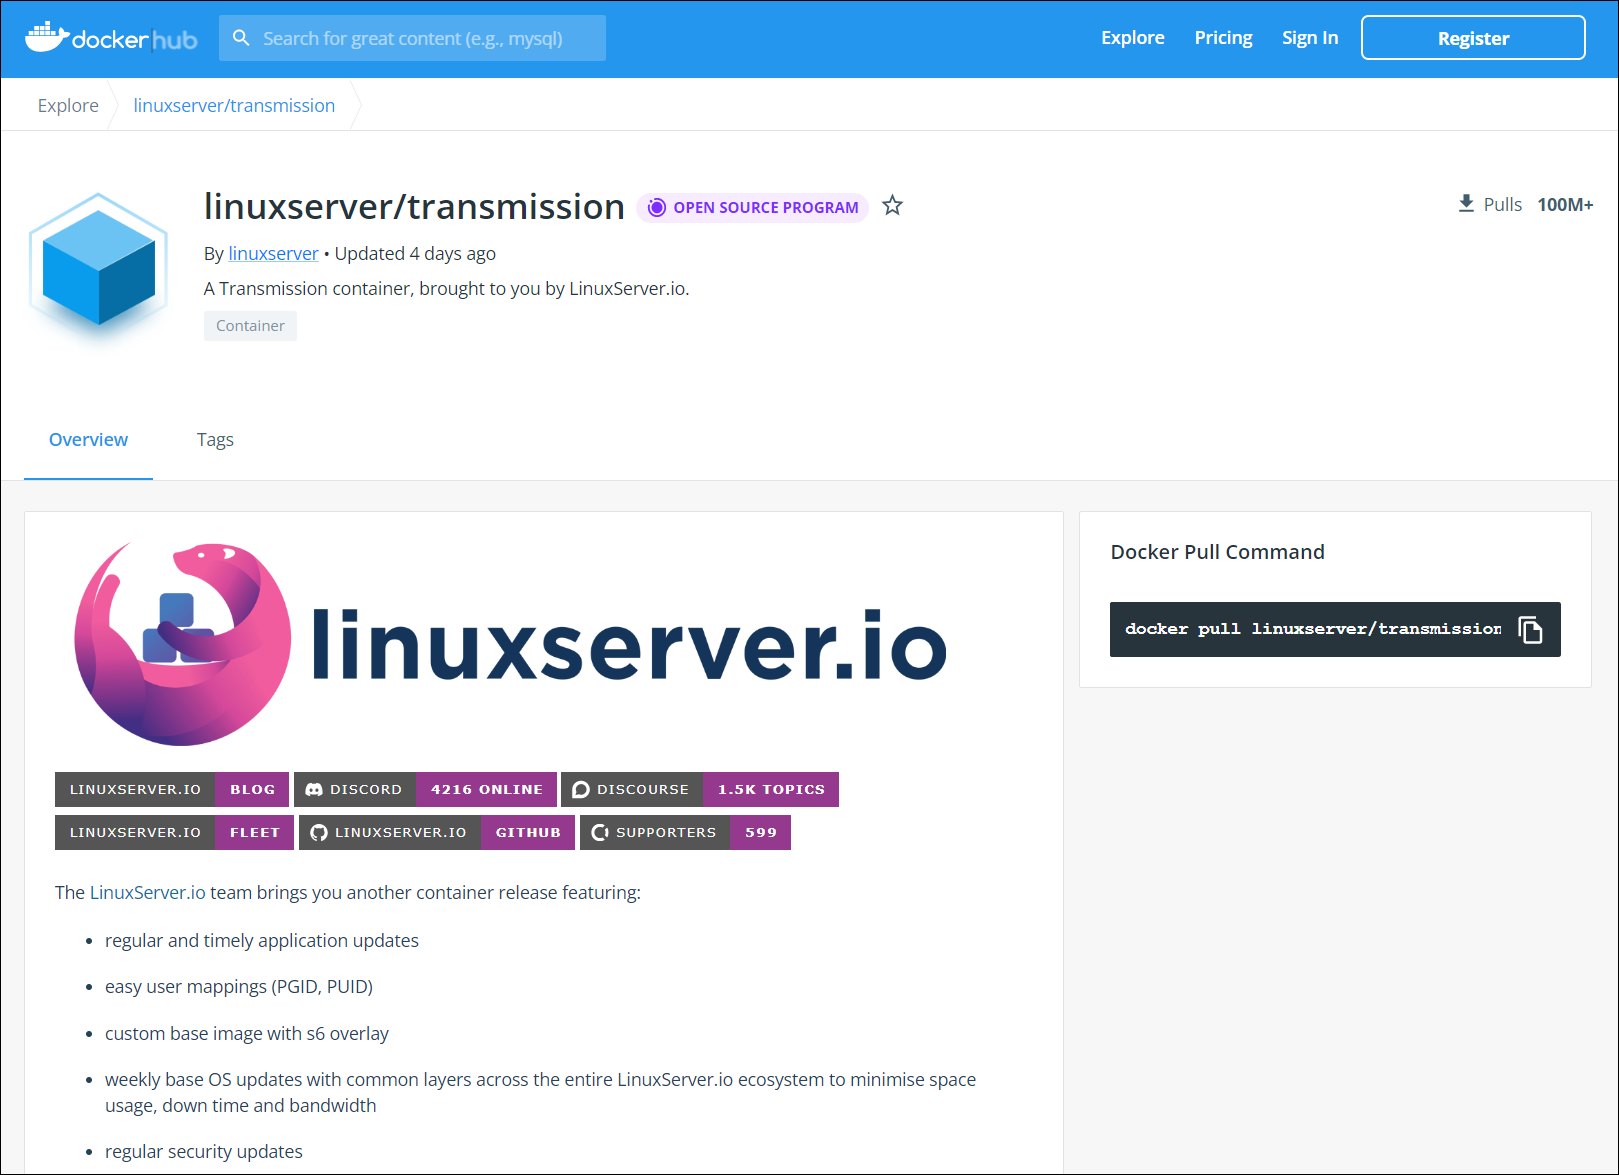This screenshot has height=1175, width=1619.
Task: Click the Open Source Program badge
Action: 753,207
